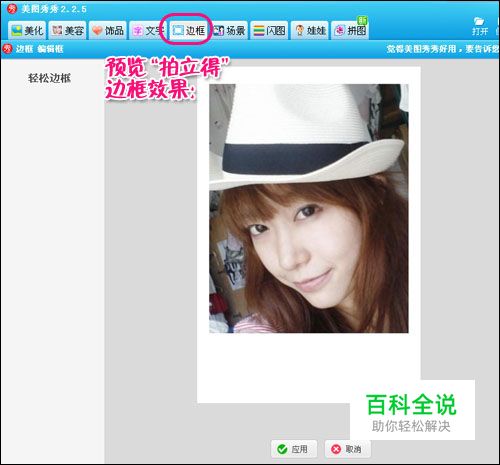Switch to the 美容 tab

(68, 31)
